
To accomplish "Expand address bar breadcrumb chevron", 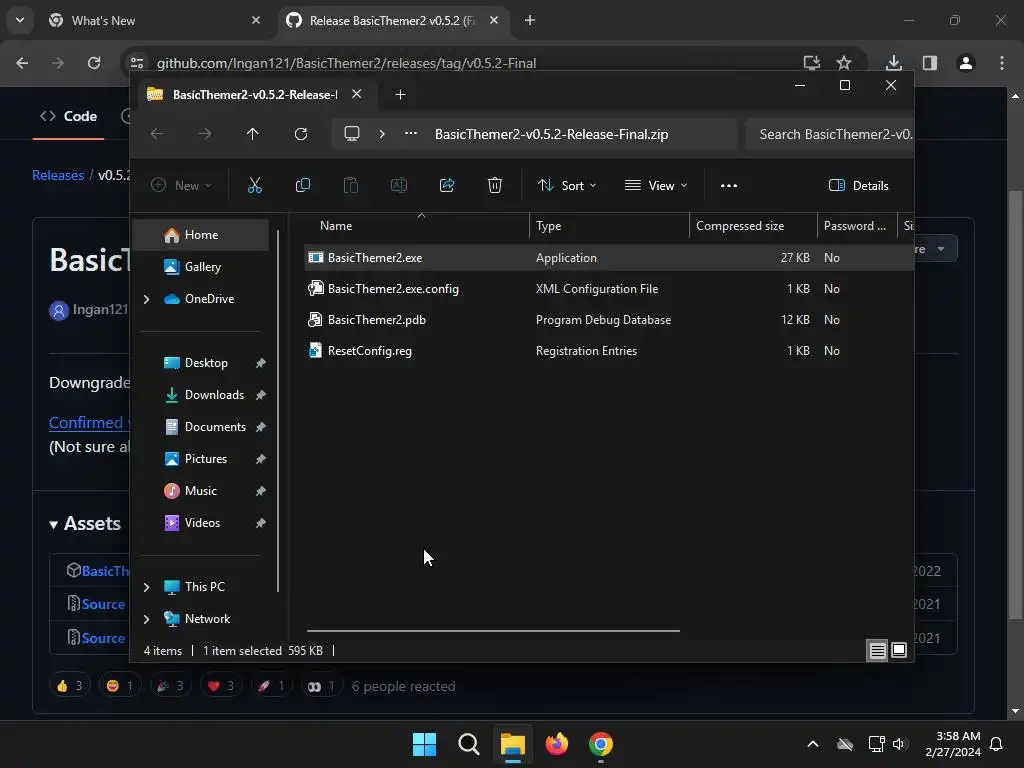I will pyautogui.click(x=382, y=134).
